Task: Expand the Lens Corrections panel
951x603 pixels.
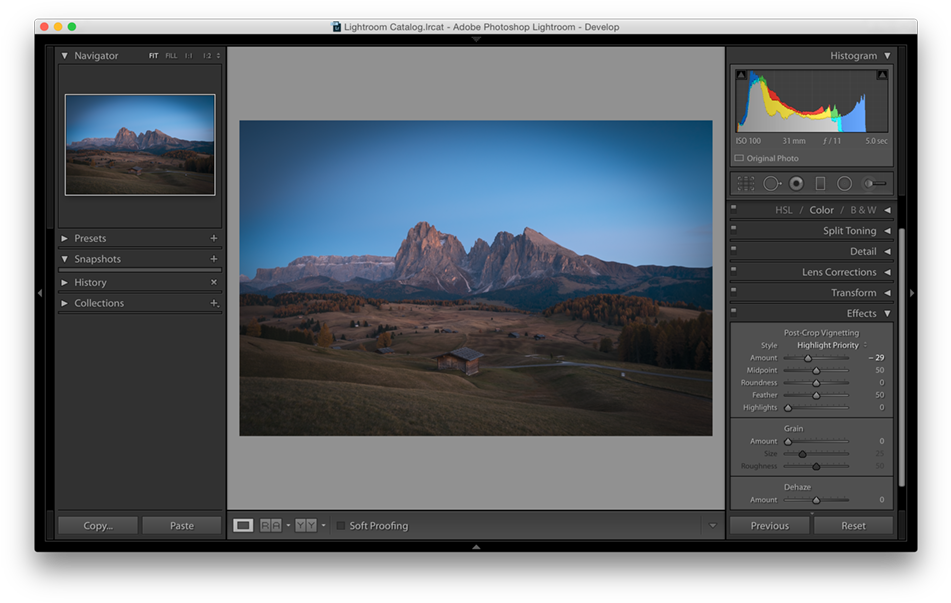Action: 887,272
